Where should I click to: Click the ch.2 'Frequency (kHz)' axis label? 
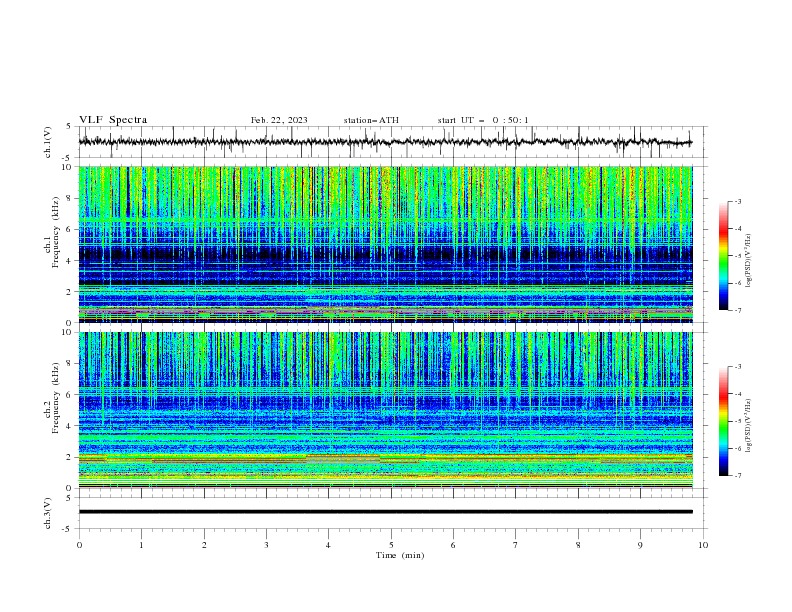[x=55, y=398]
